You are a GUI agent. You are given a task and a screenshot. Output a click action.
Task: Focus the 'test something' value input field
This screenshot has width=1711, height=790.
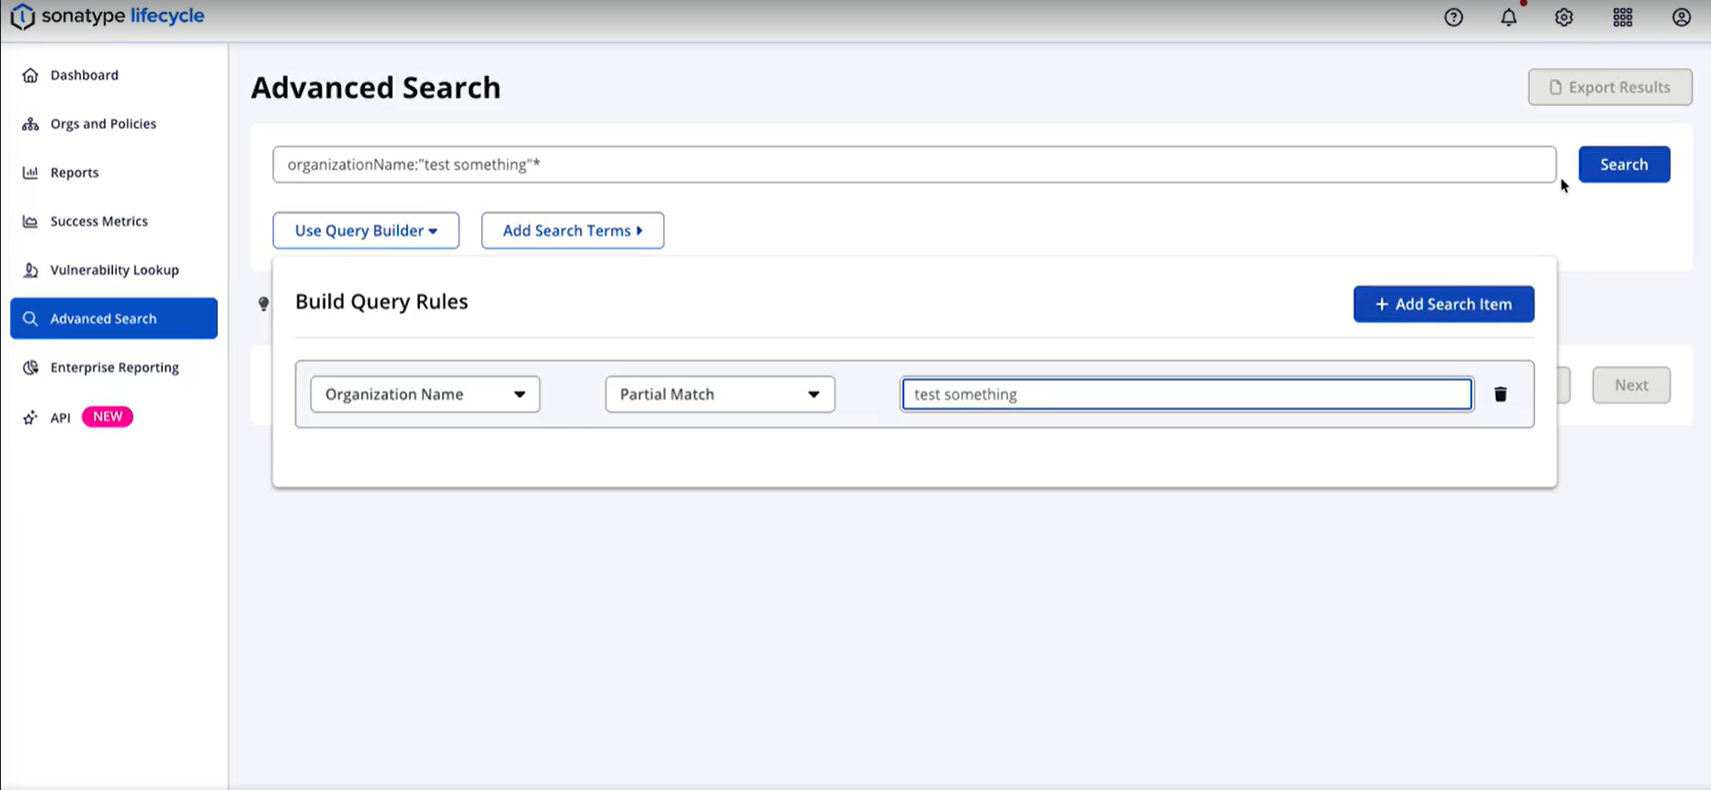tap(1186, 394)
